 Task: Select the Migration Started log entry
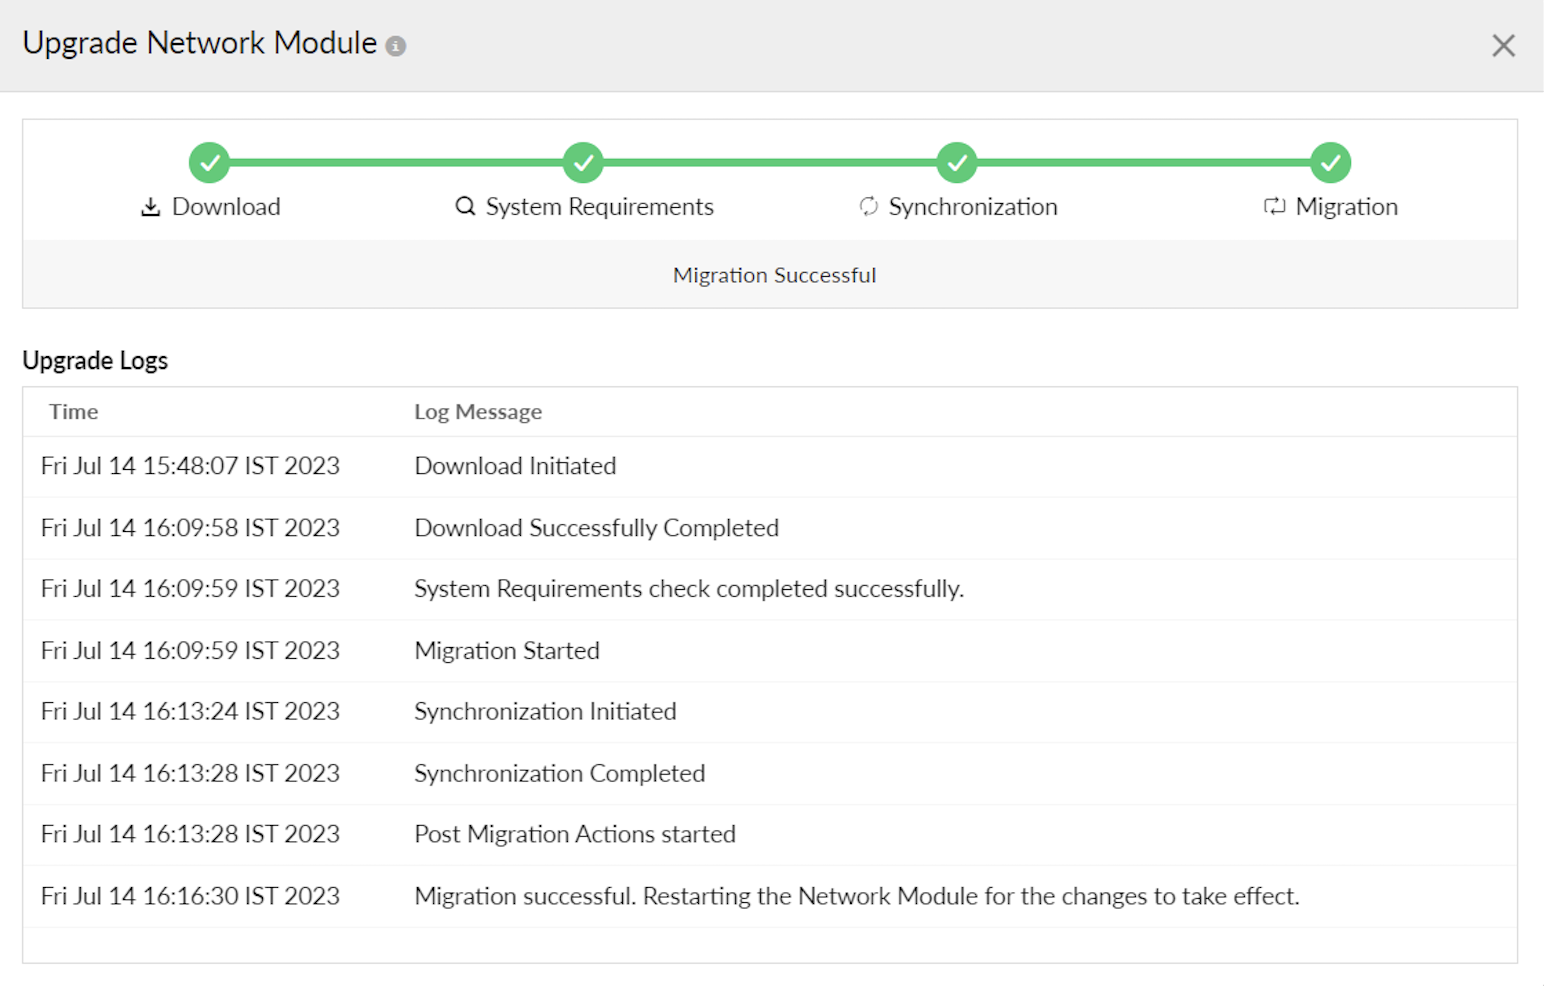507,651
